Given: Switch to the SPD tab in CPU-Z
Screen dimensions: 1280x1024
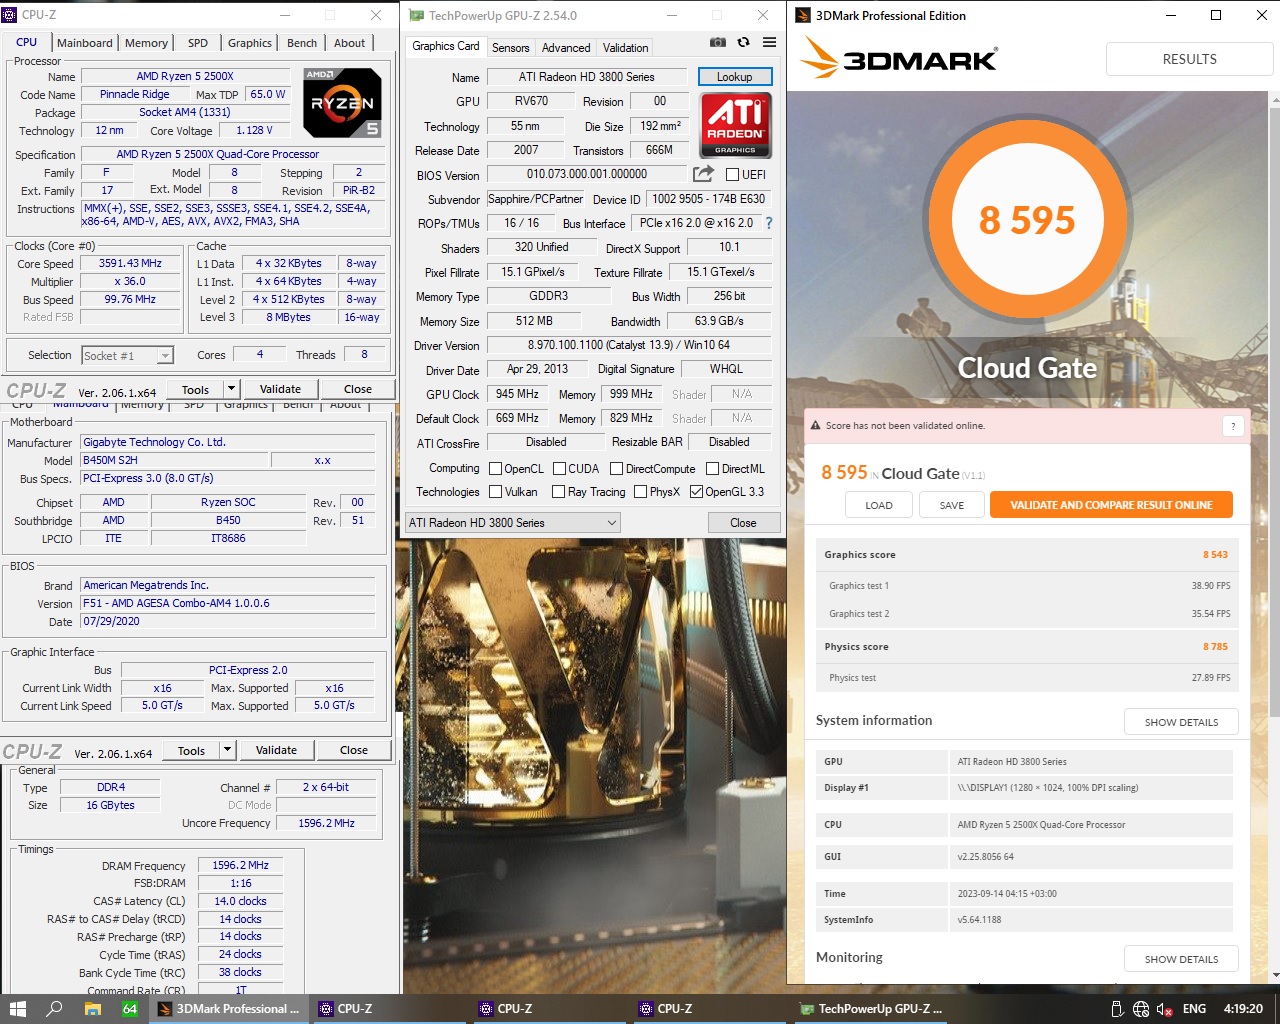Looking at the screenshot, I should tap(198, 43).
